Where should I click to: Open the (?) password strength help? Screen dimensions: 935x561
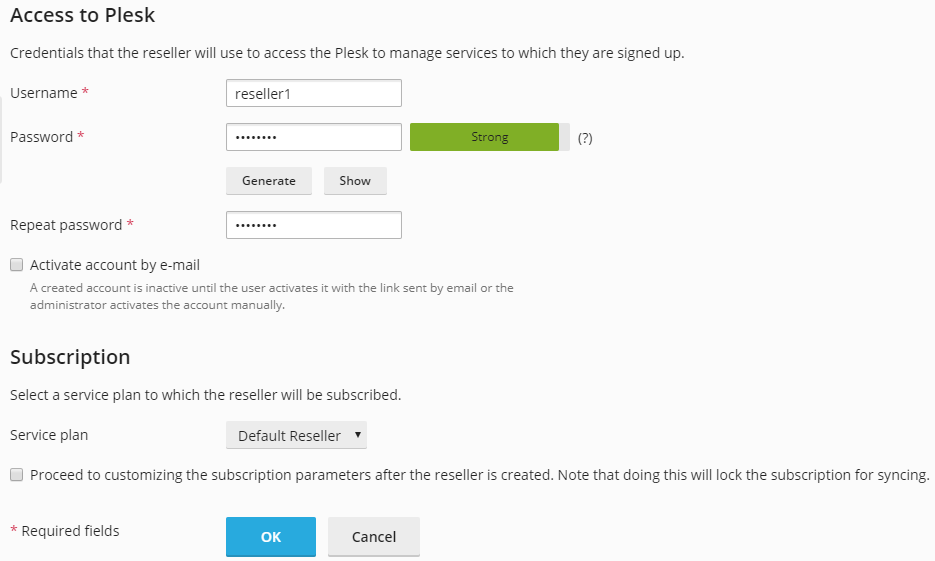point(585,138)
